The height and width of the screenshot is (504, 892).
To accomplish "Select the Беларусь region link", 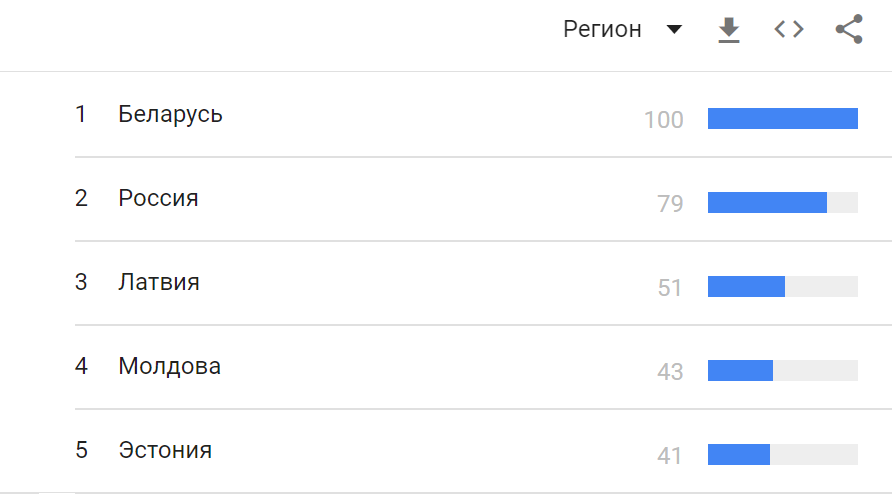I will click(x=170, y=114).
